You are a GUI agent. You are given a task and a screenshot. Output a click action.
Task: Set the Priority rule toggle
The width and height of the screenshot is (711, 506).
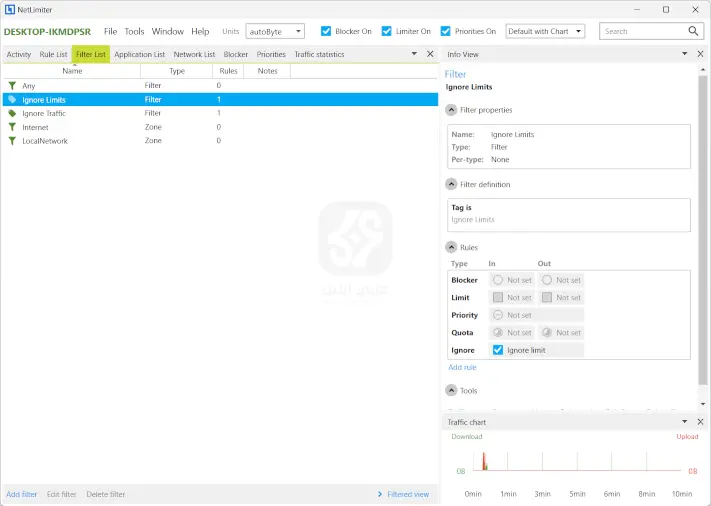point(498,315)
